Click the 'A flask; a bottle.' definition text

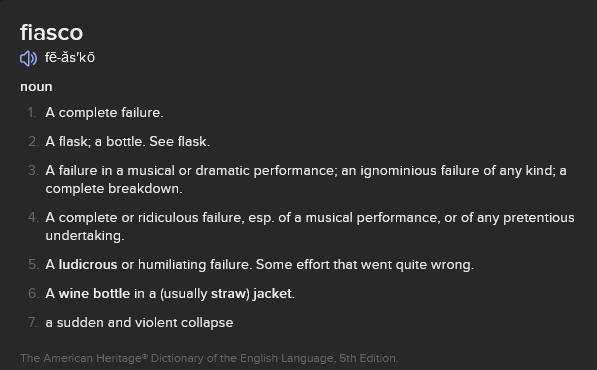coord(95,142)
